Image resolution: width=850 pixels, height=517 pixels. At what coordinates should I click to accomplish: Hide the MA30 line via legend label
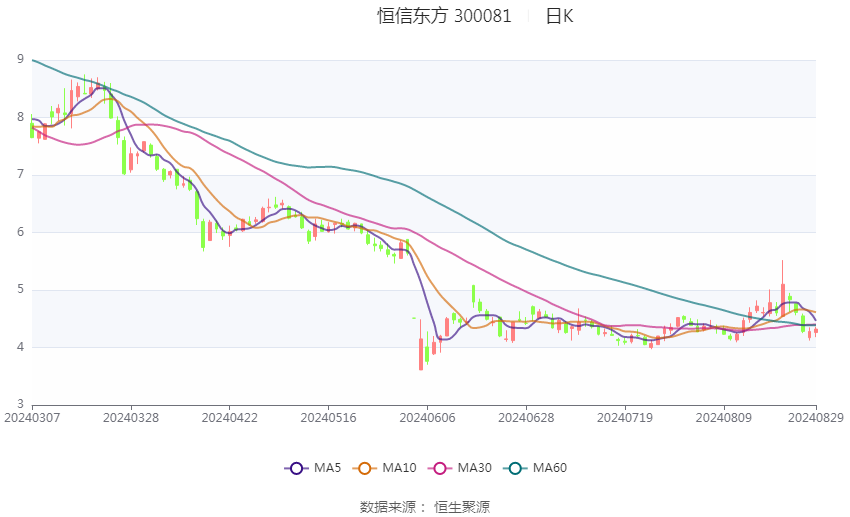475,468
